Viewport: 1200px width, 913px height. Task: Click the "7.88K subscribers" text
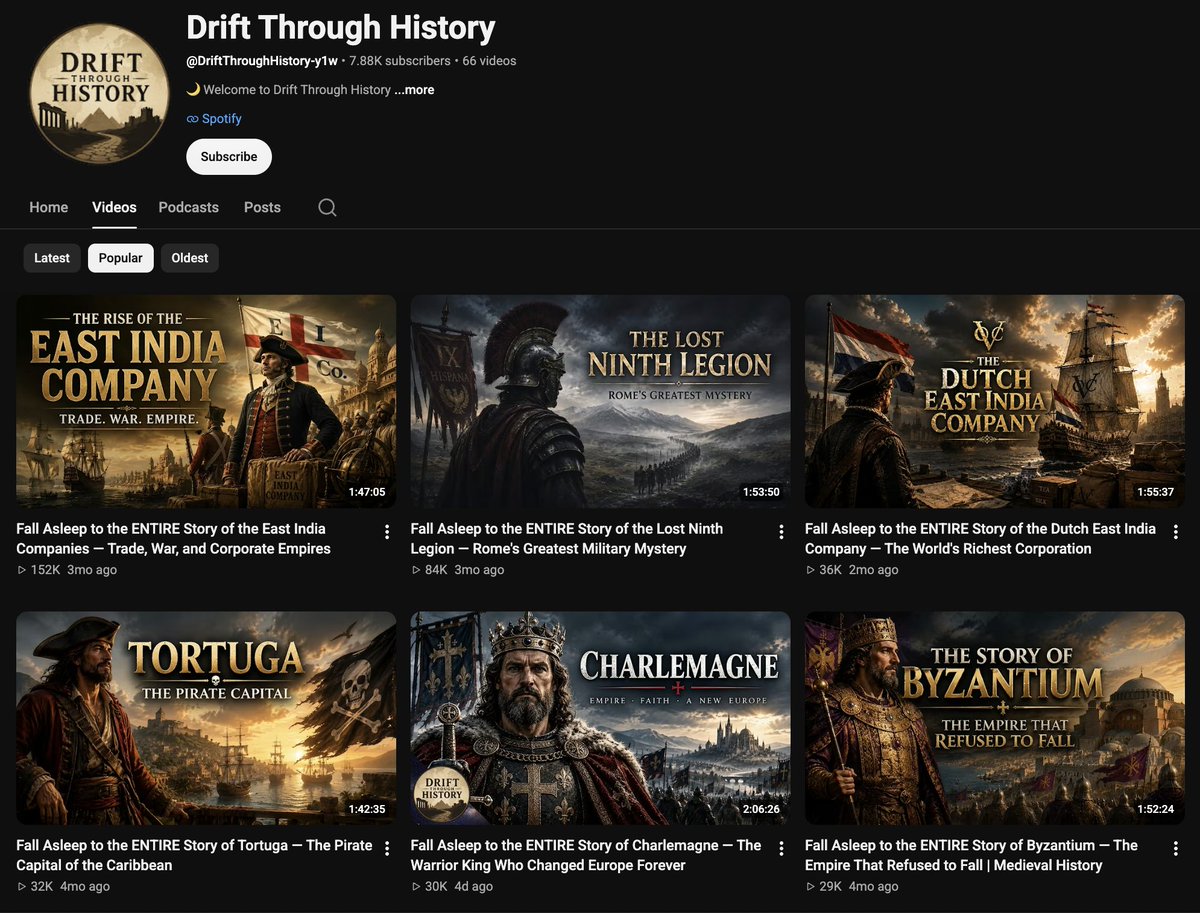click(400, 61)
